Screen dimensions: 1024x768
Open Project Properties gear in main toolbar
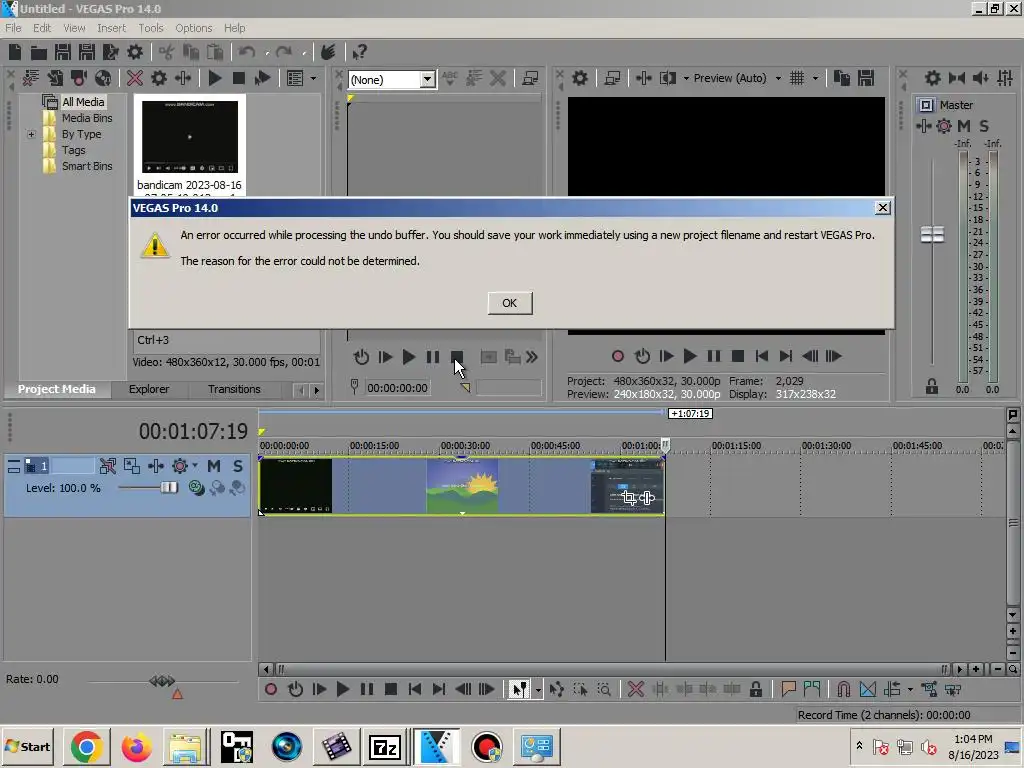(135, 52)
